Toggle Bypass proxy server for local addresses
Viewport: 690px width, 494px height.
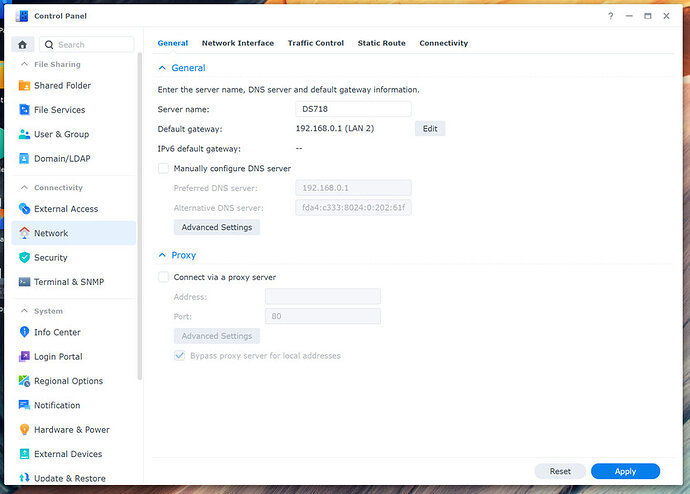click(x=180, y=355)
